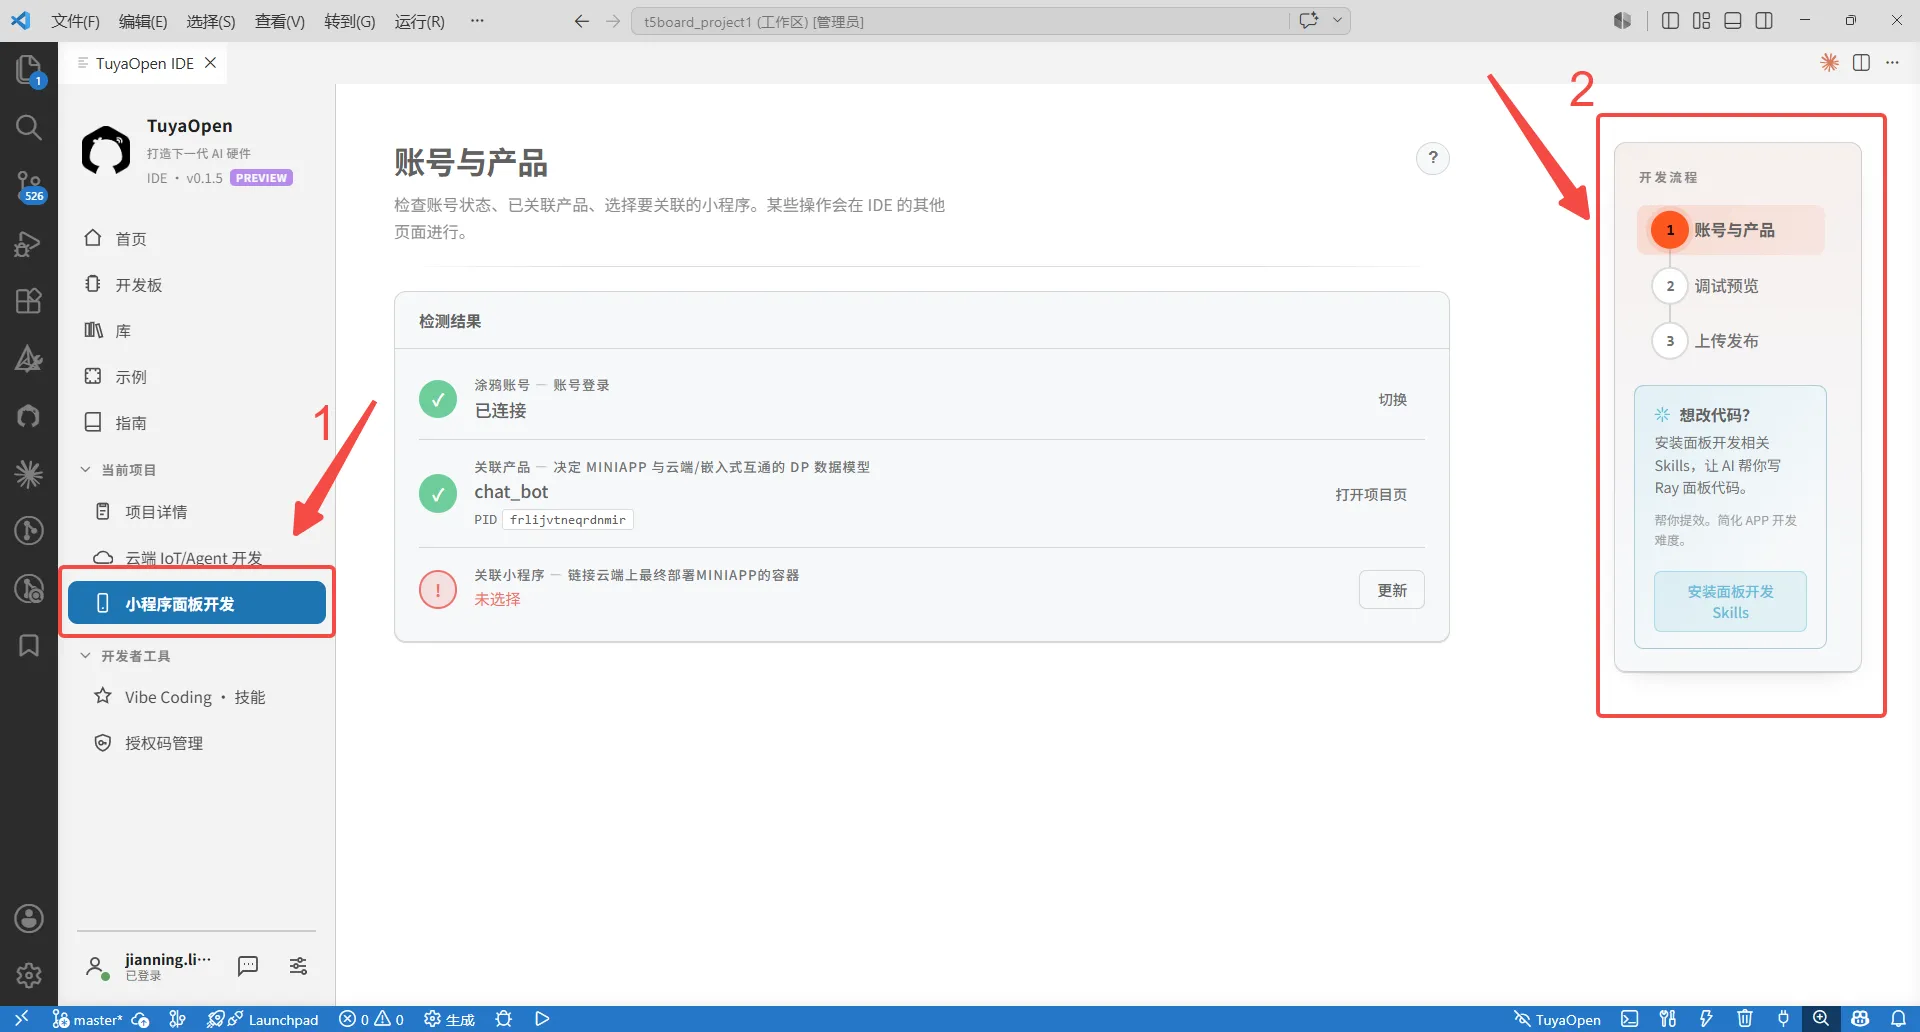Open the 运行(R) menu

420,21
